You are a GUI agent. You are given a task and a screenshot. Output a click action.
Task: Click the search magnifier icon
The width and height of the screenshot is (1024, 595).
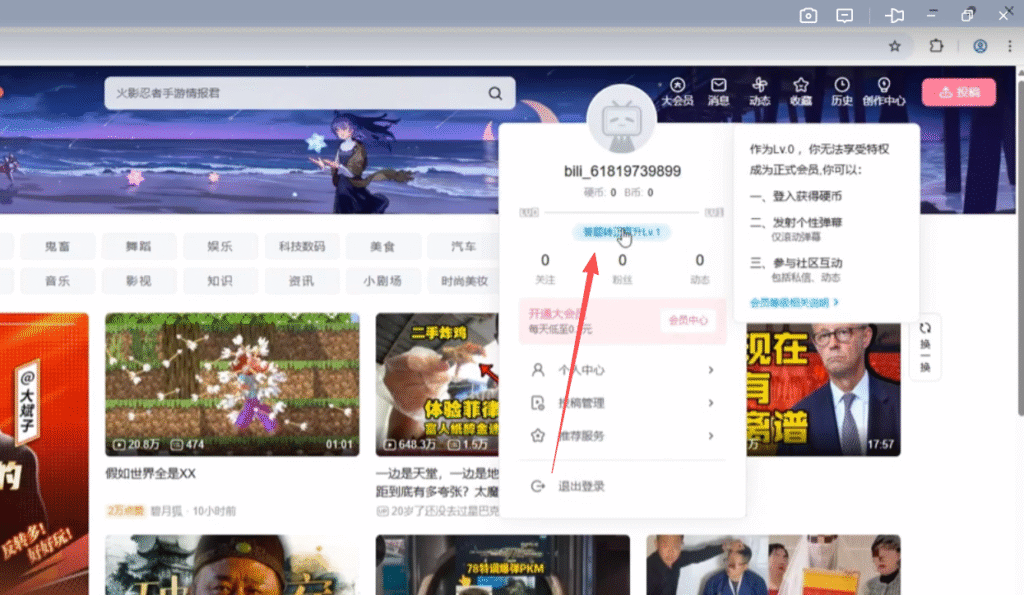click(494, 92)
